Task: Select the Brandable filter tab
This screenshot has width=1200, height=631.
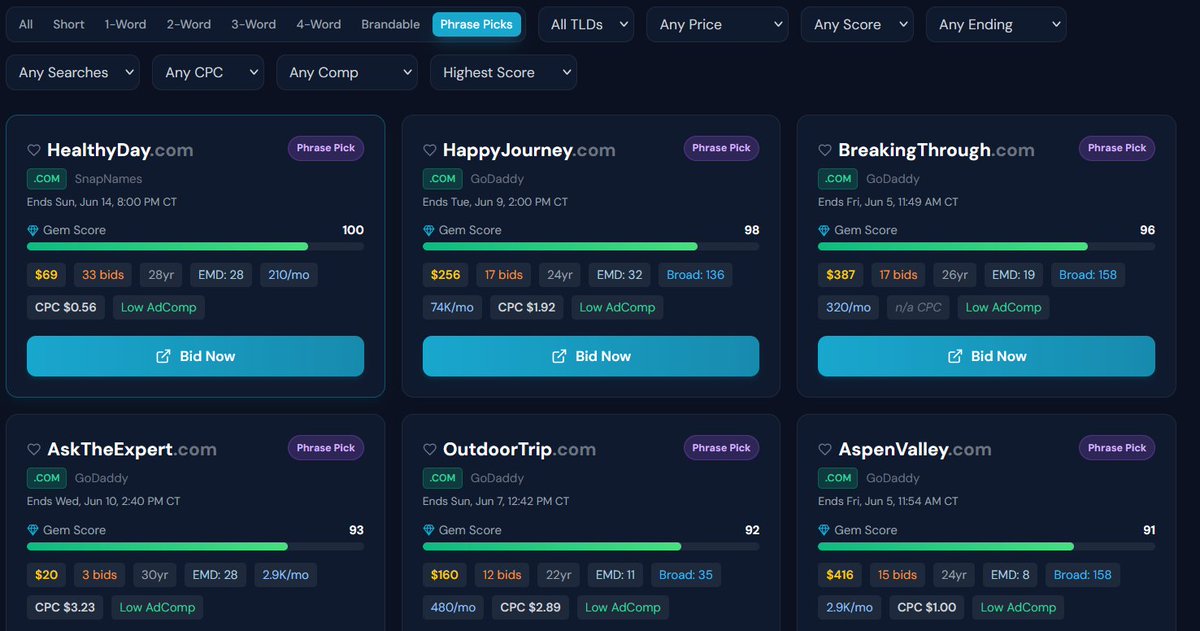Action: click(x=391, y=24)
